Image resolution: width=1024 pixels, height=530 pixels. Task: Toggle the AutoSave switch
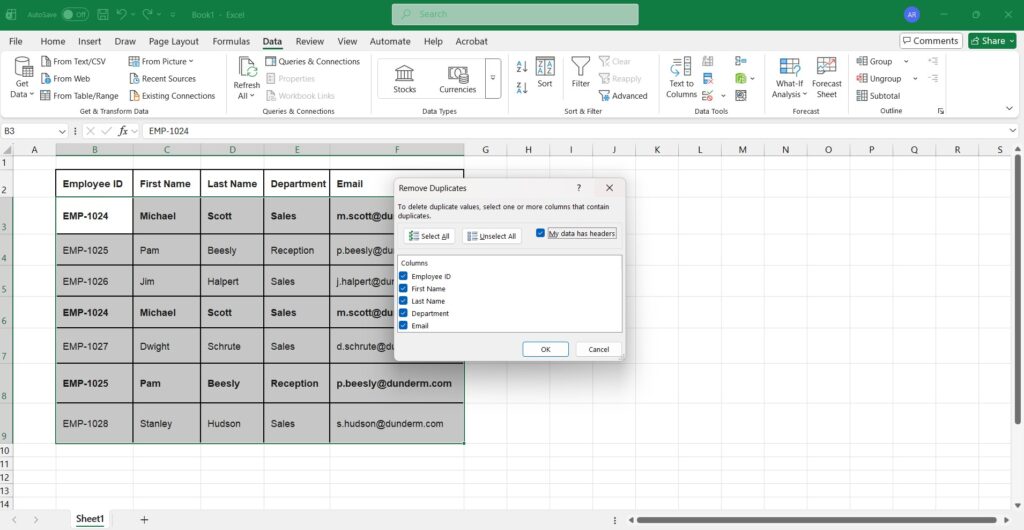coord(74,15)
